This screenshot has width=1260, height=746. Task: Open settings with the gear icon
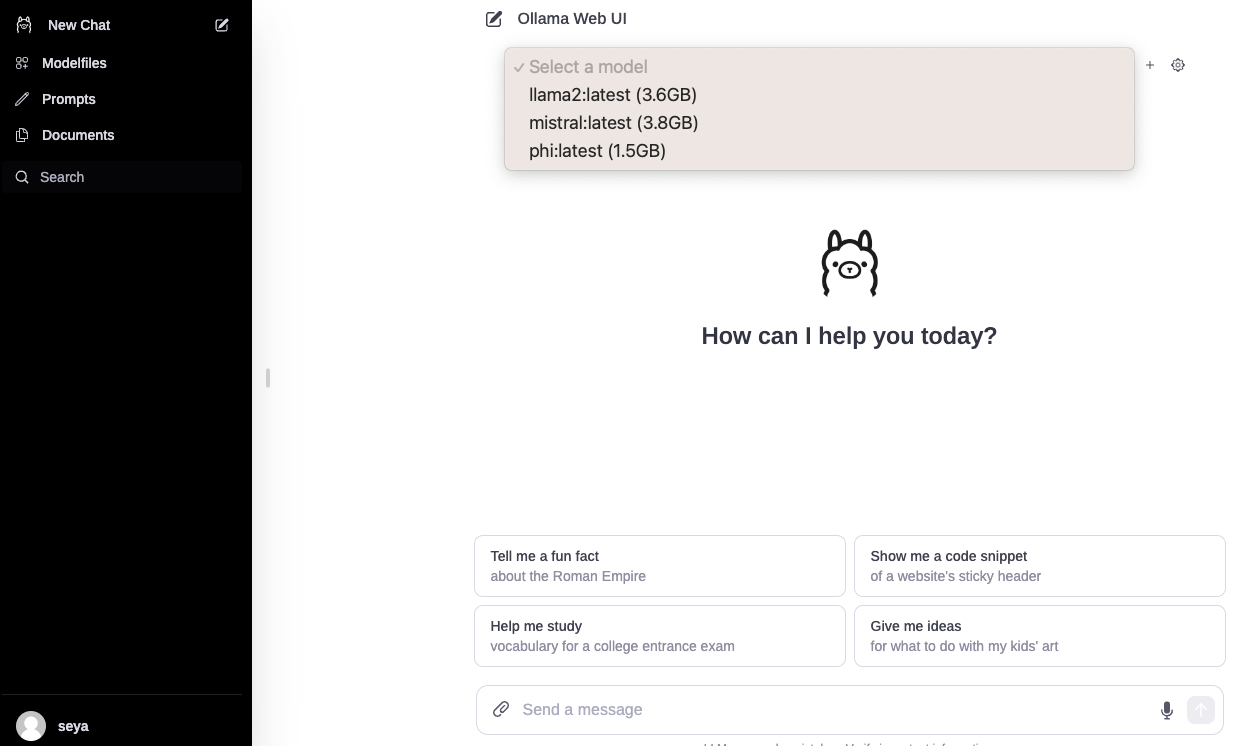[1178, 65]
